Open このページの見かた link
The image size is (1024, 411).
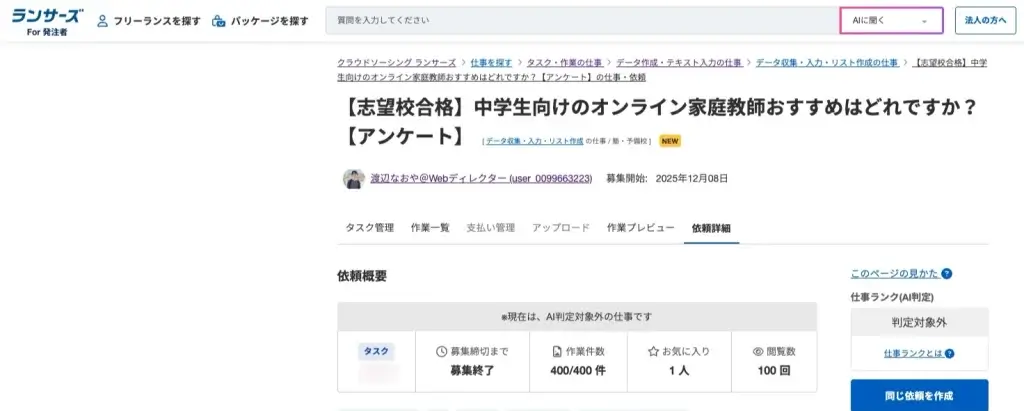[895, 274]
